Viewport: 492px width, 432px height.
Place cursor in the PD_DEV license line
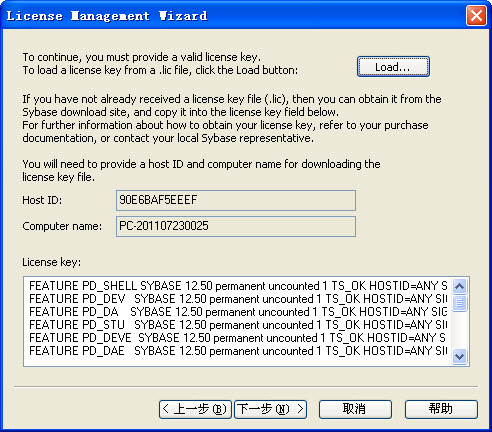(x=238, y=299)
